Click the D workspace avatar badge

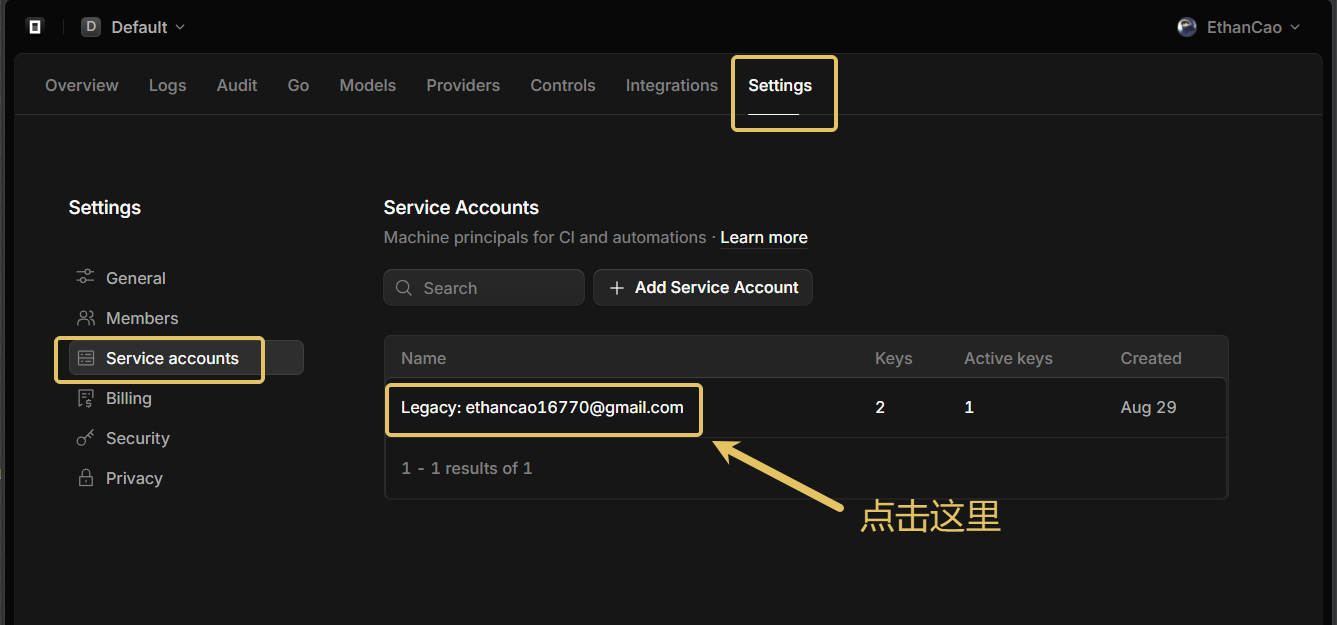point(91,27)
